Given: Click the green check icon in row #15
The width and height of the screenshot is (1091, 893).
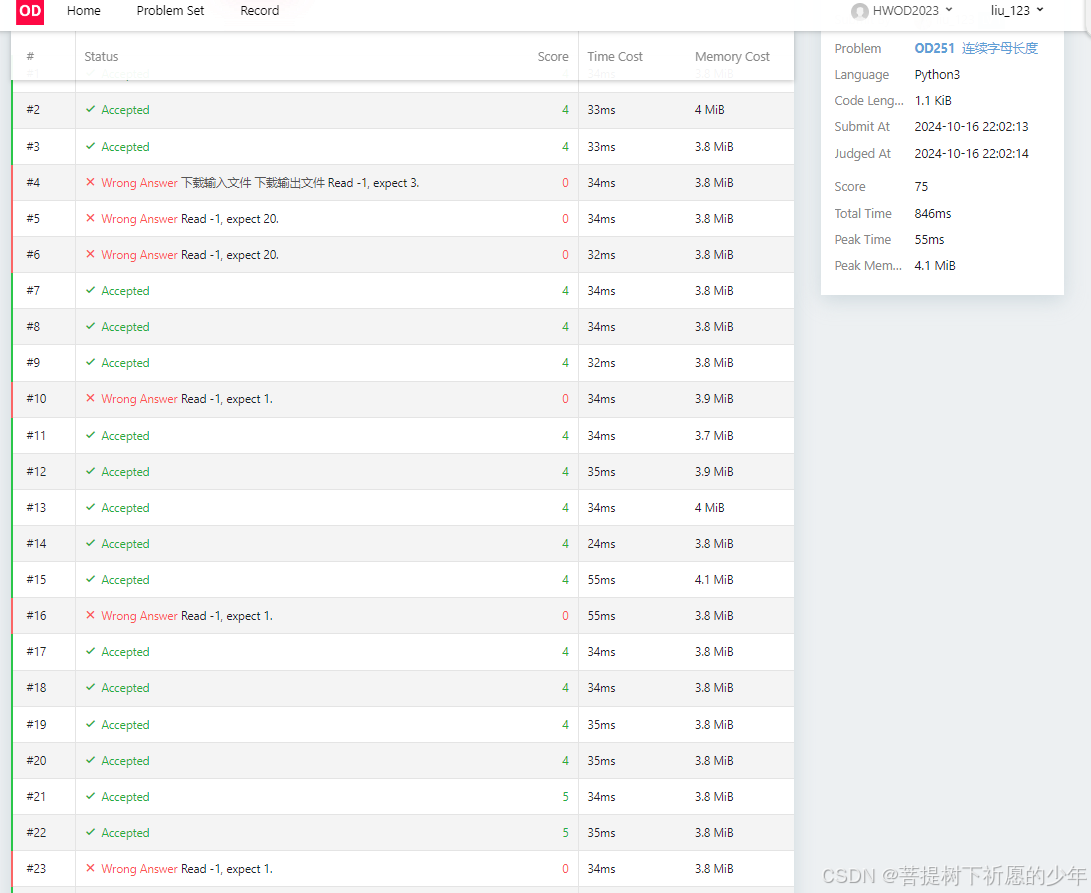Looking at the screenshot, I should pos(90,579).
